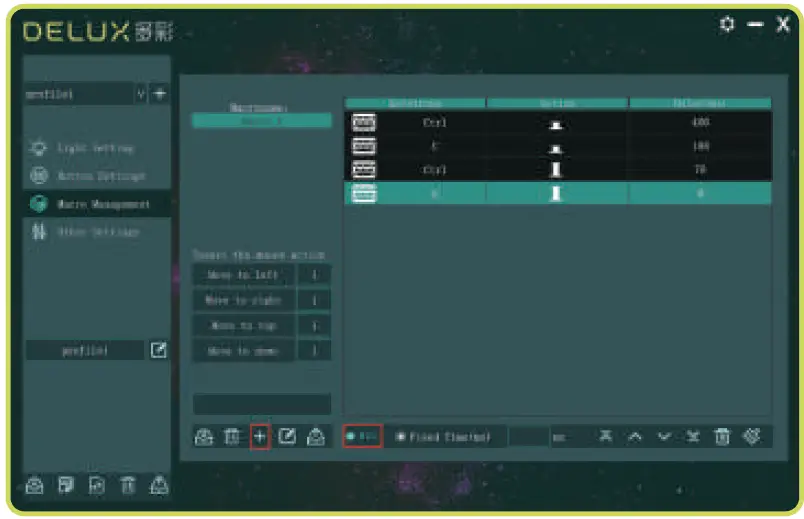Click the save profile icon in bottom-left toolbar
This screenshot has height=519, width=804.
pos(66,485)
